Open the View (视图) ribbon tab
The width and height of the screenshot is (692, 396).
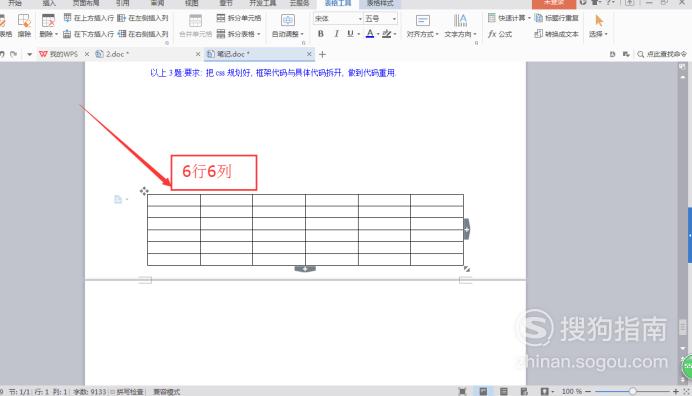coord(192,4)
